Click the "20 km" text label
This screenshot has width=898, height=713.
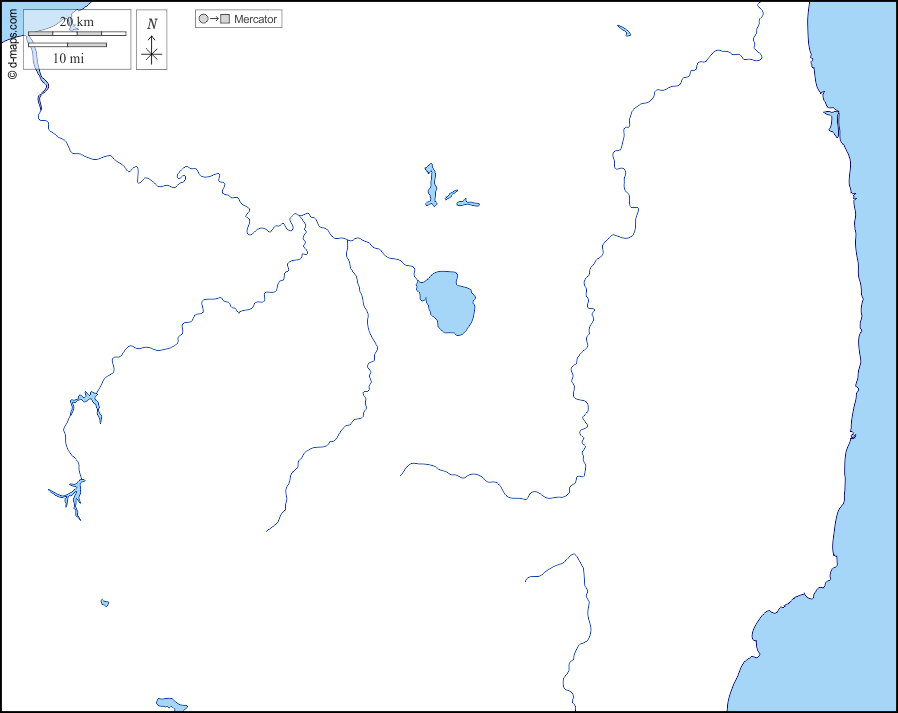(77, 21)
